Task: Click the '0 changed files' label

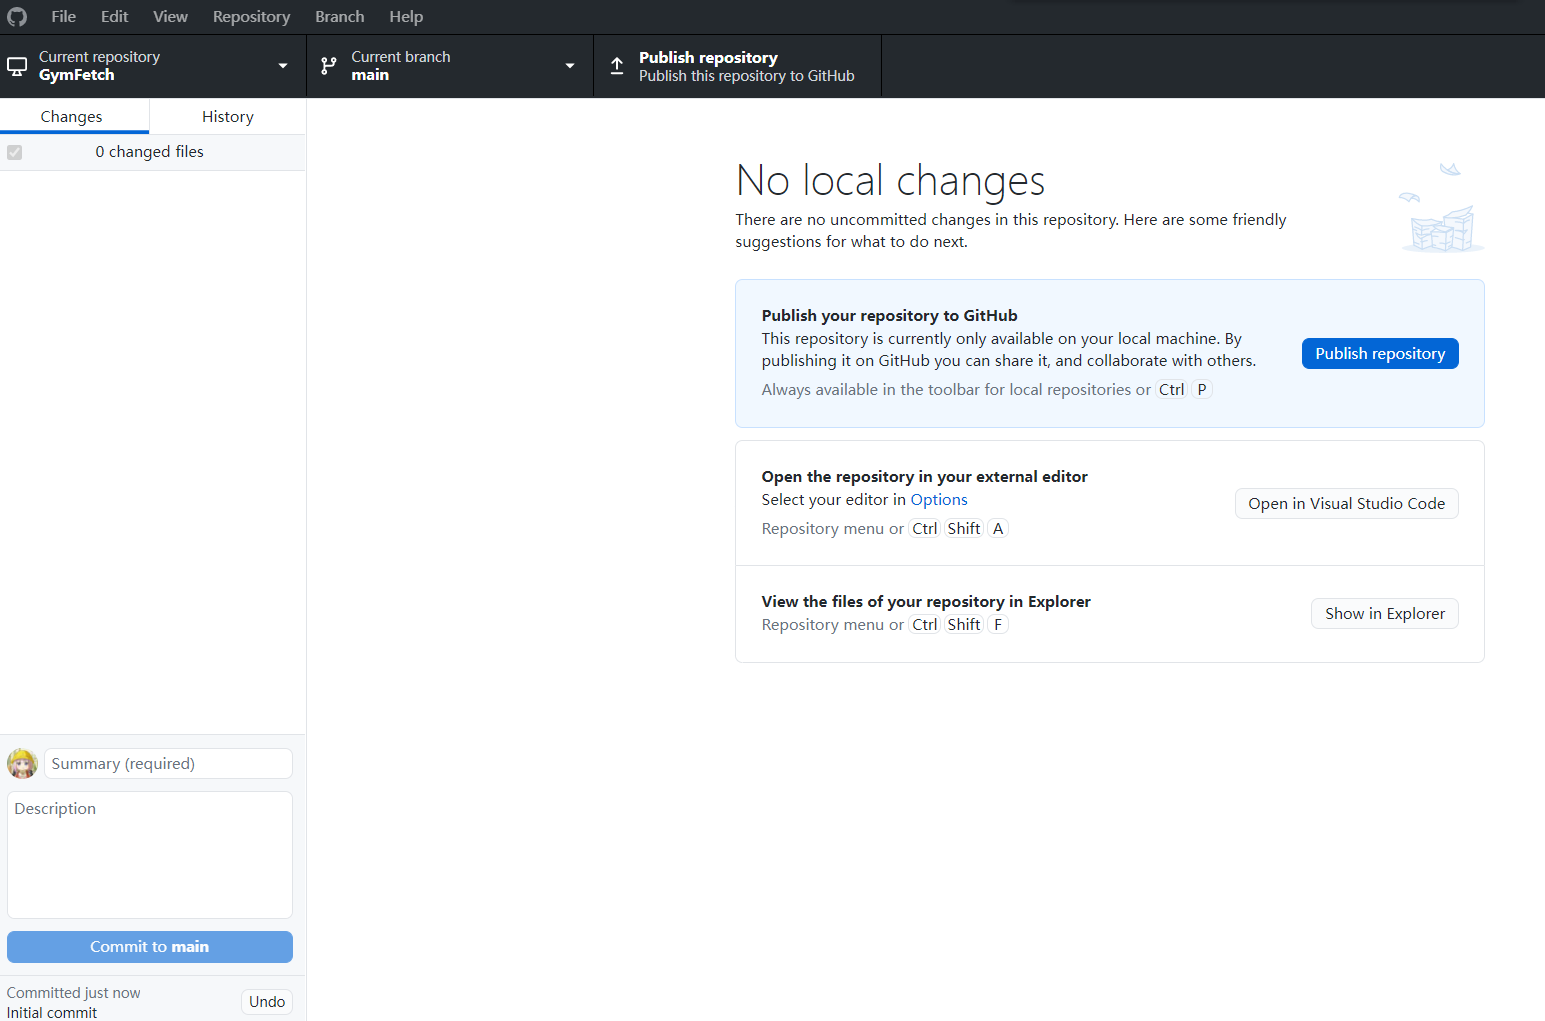Action: (x=150, y=152)
